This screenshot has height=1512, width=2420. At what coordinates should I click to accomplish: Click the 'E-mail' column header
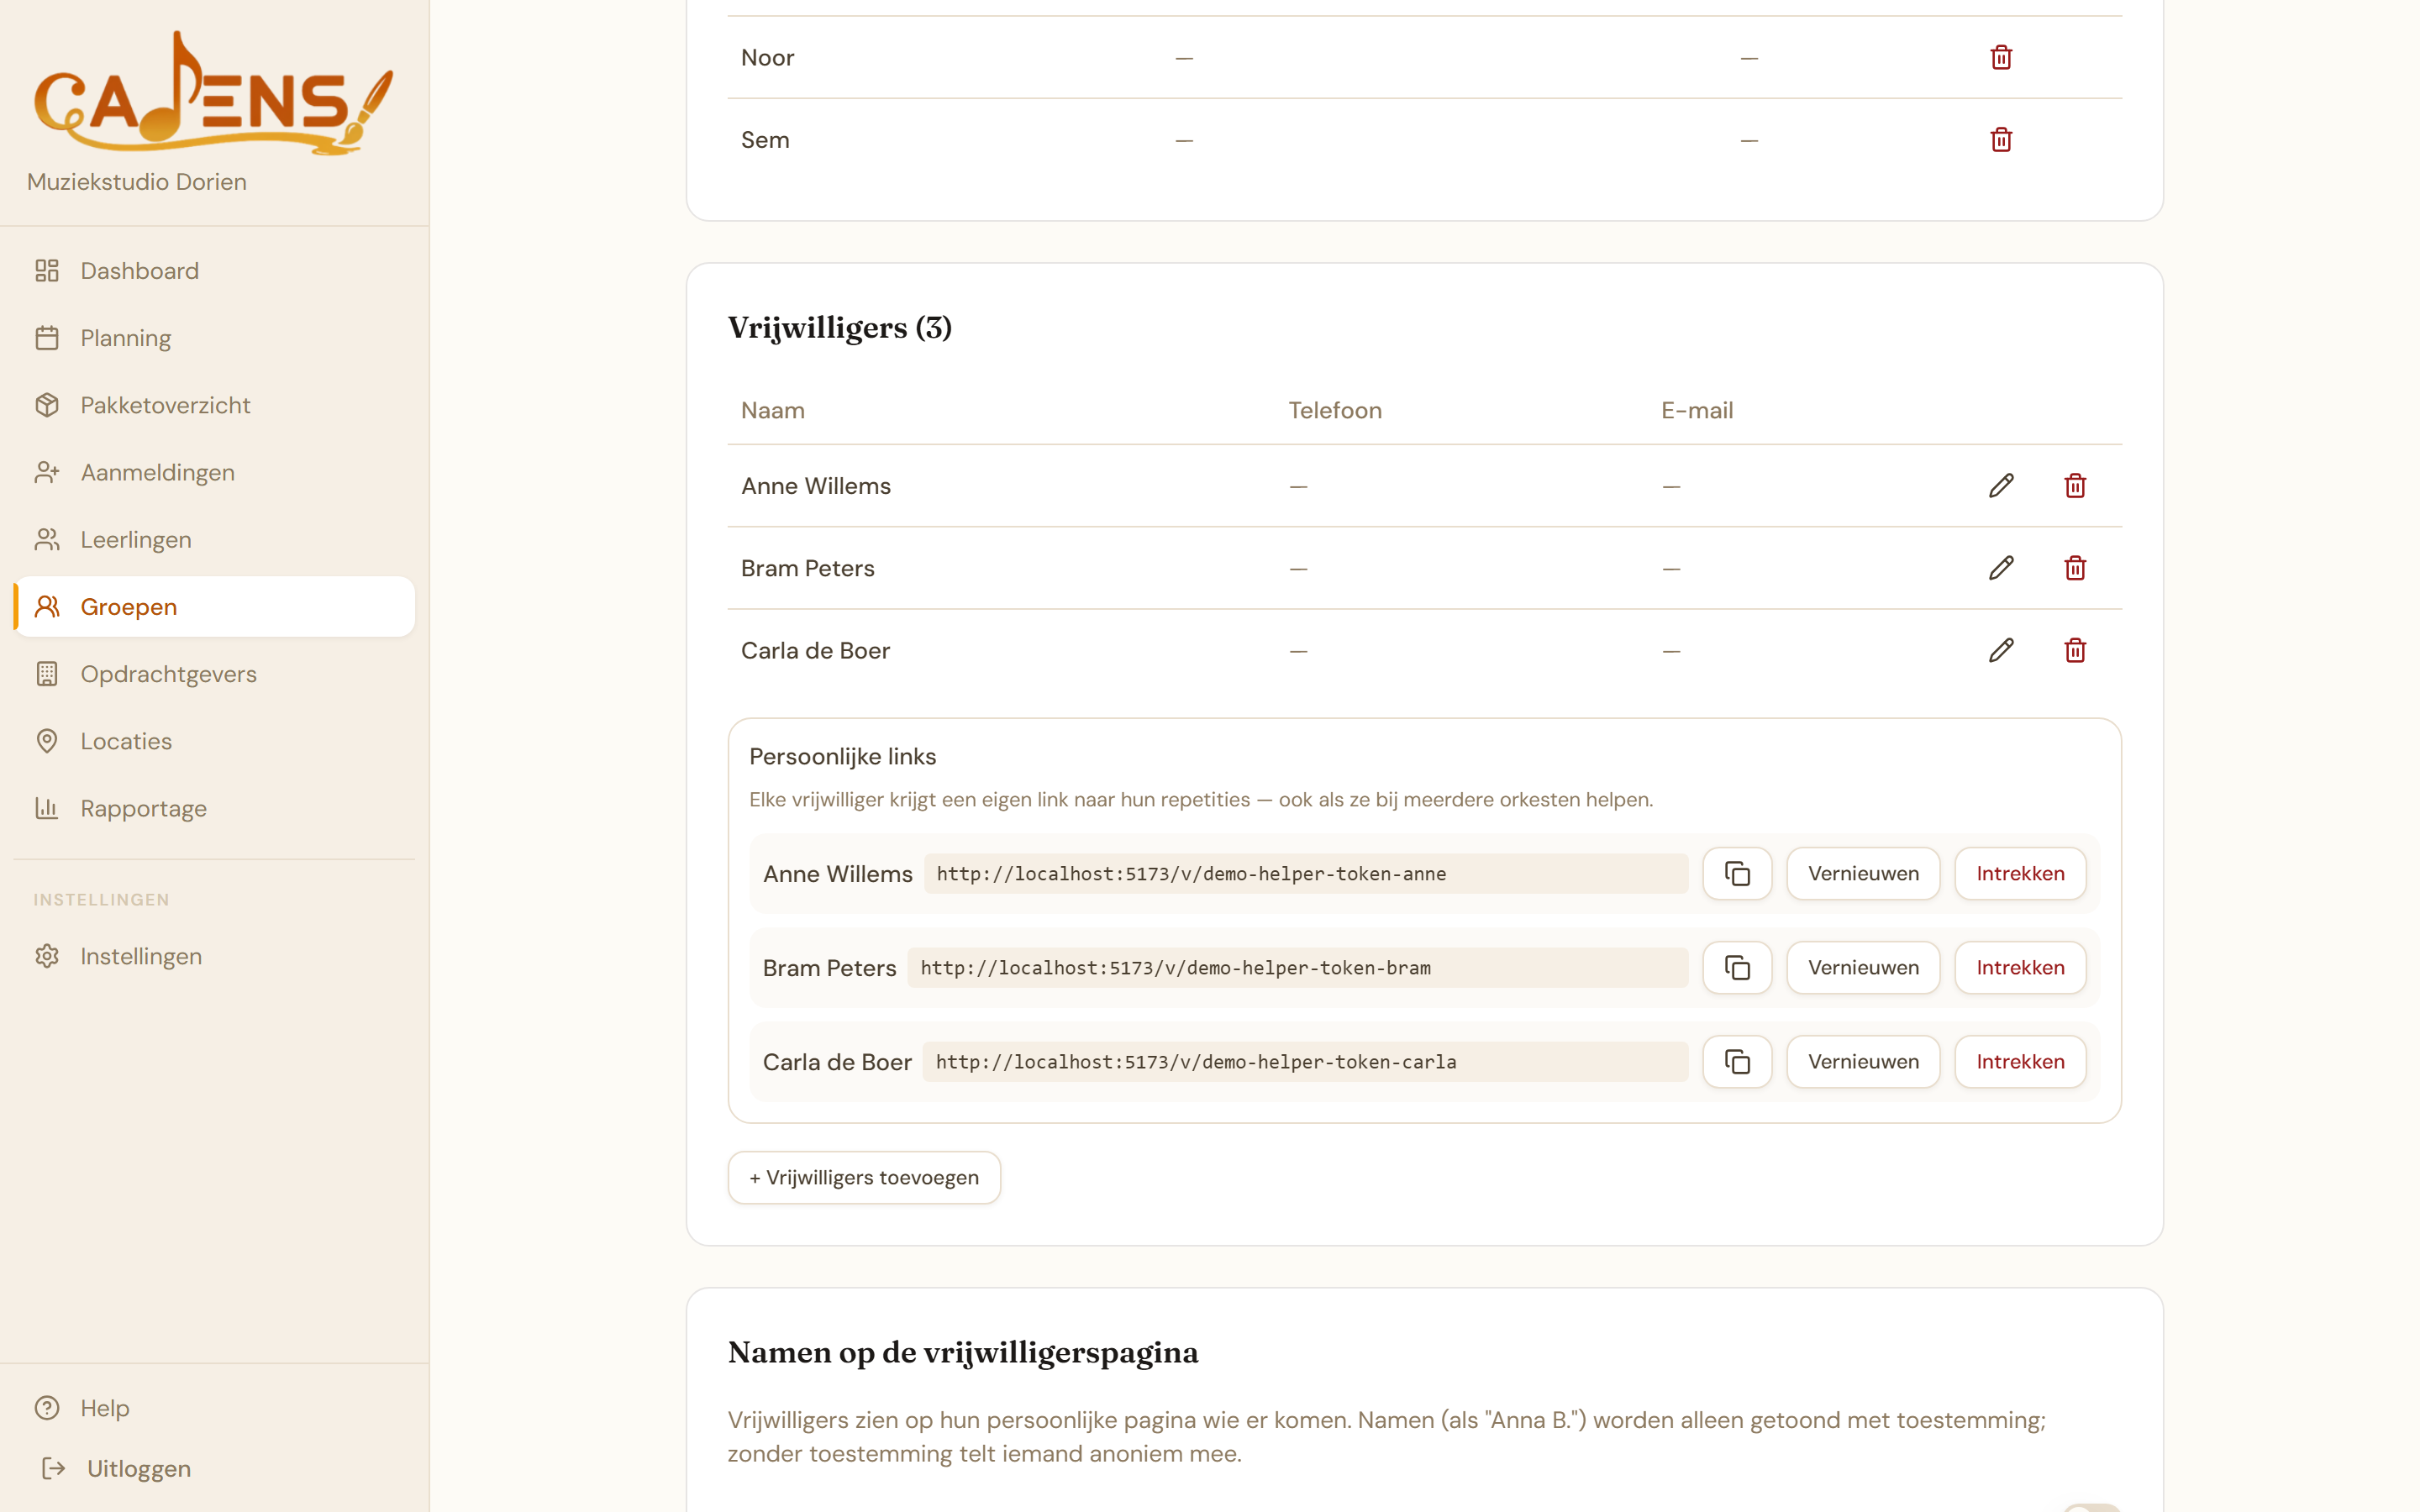[1697, 411]
